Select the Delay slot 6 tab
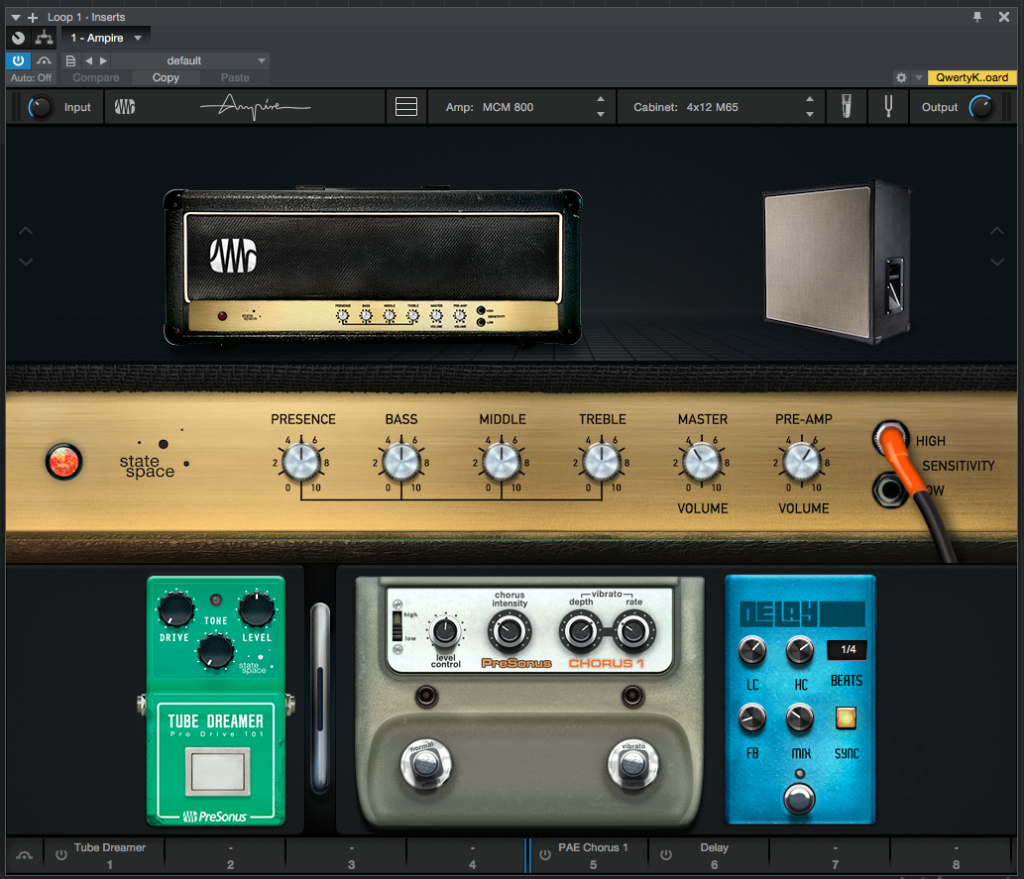The height and width of the screenshot is (879, 1024). pyautogui.click(x=709, y=855)
